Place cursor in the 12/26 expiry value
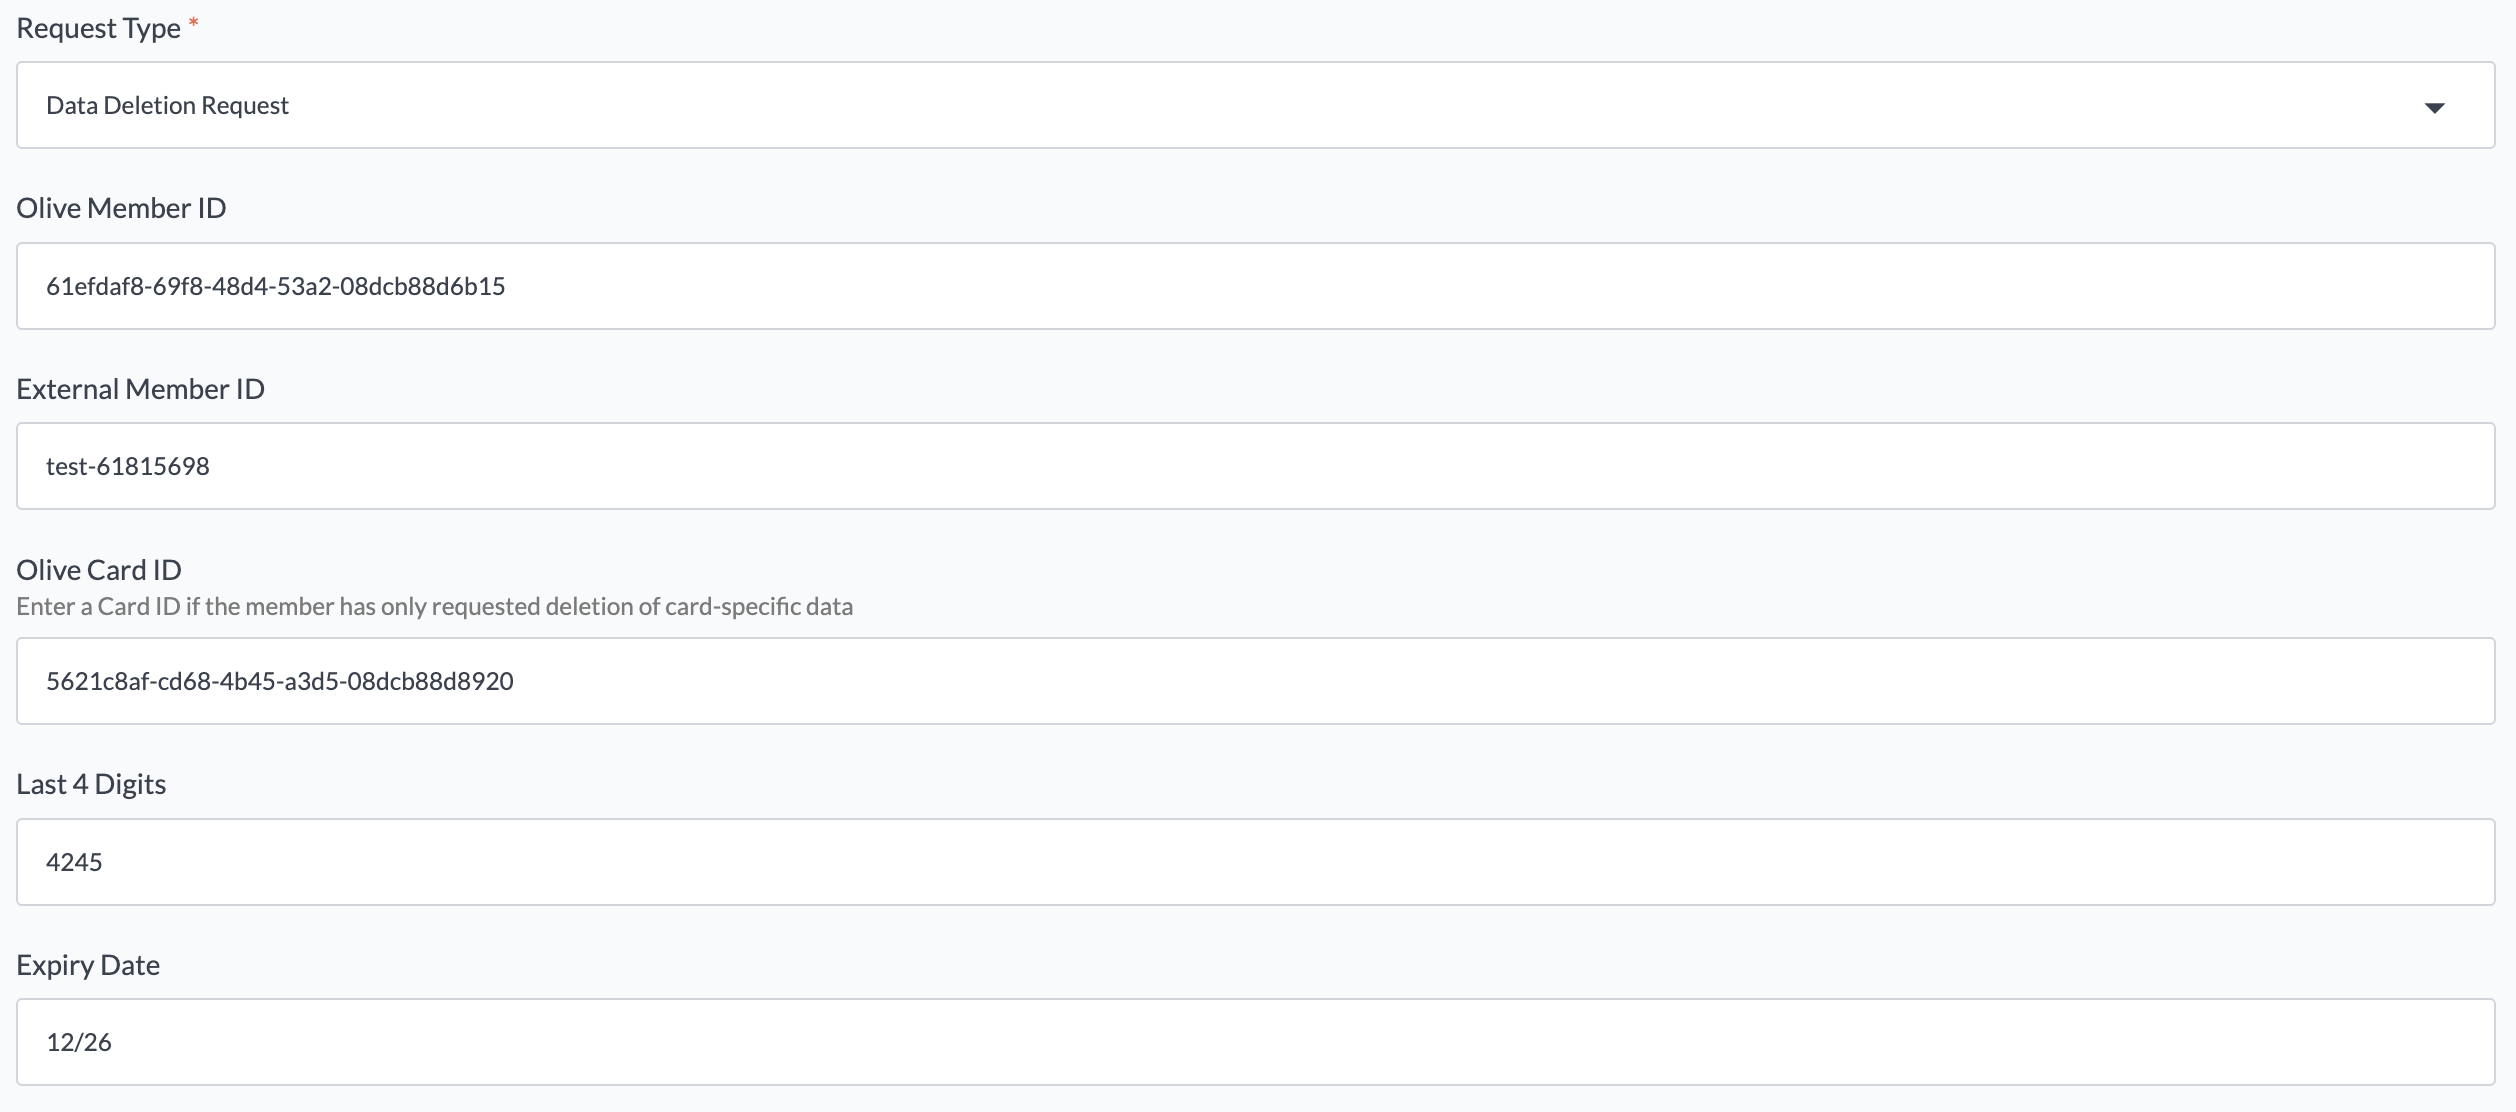 (x=79, y=1043)
